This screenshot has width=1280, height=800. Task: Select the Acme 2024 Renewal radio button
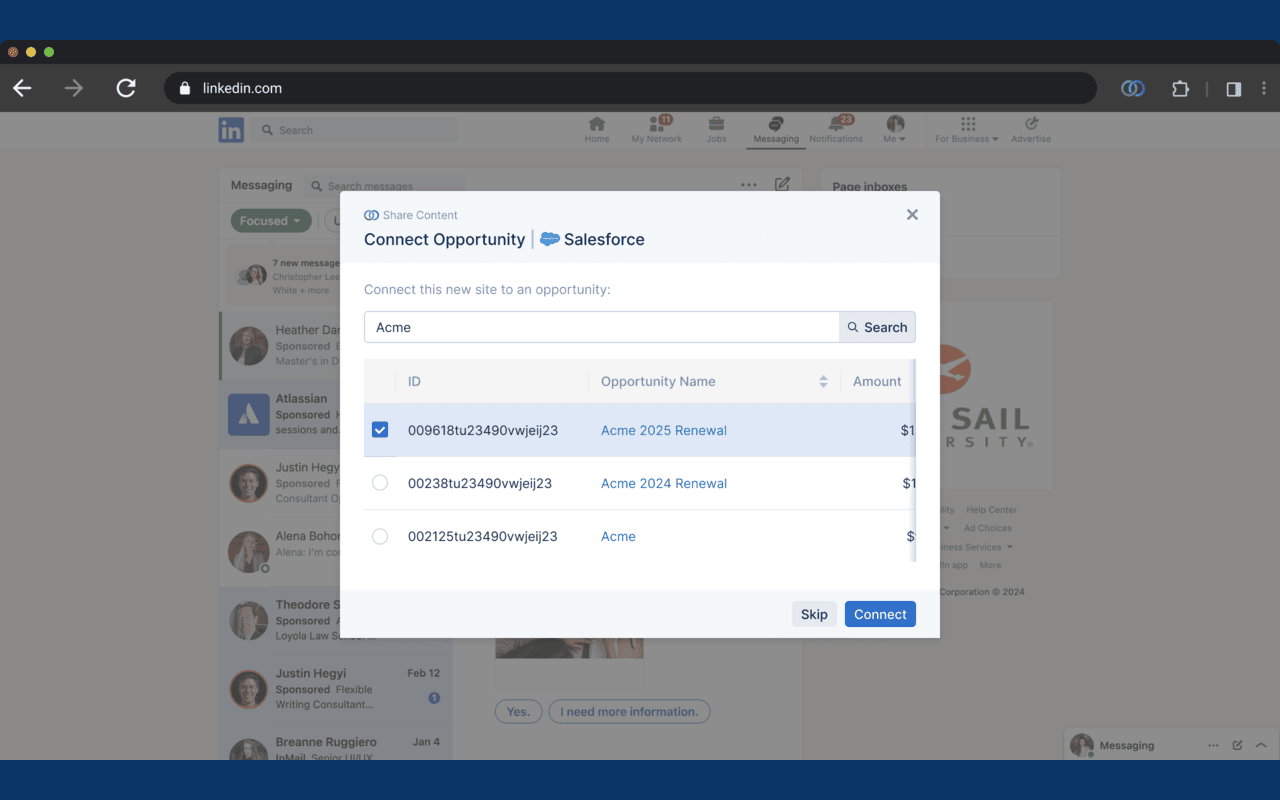tap(380, 483)
